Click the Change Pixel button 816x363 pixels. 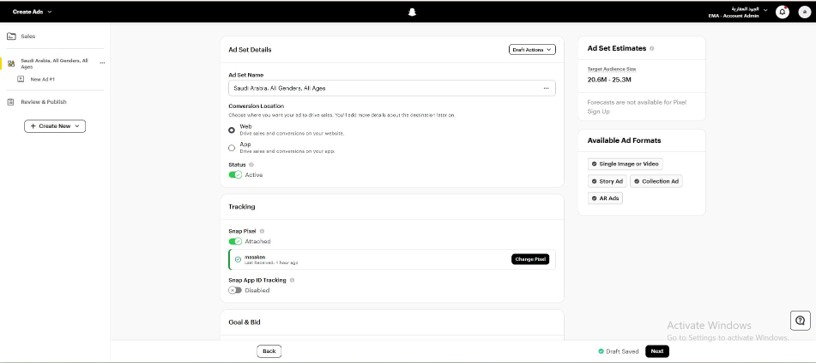pos(530,259)
